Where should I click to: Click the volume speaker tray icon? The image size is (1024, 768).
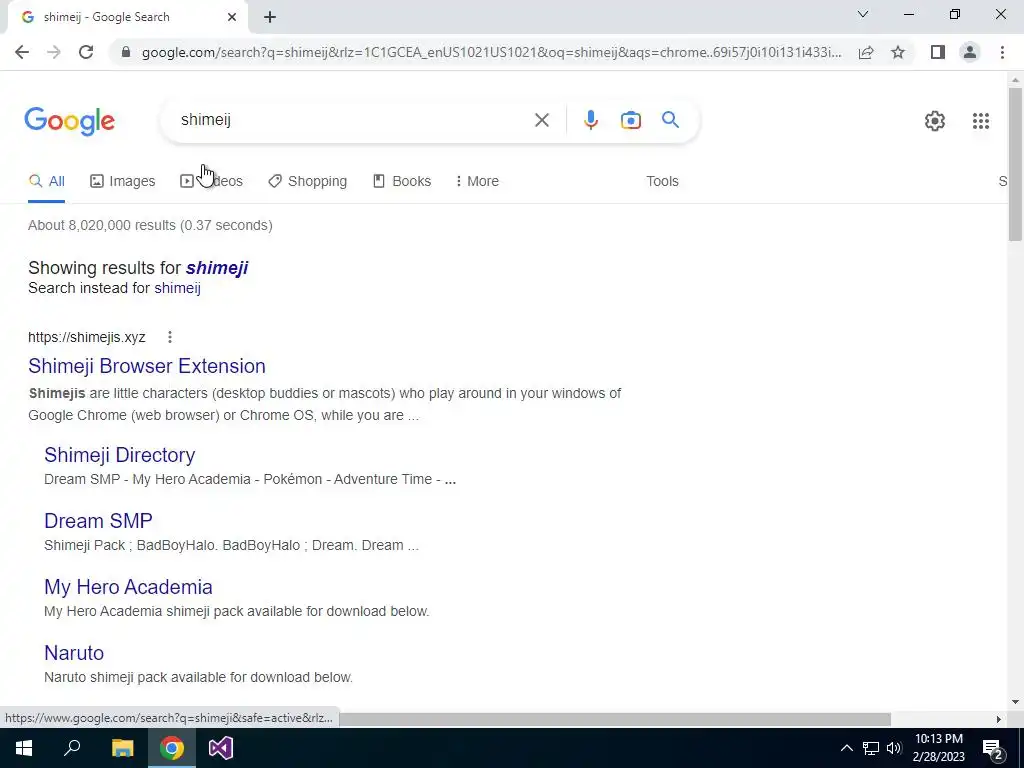[894, 748]
